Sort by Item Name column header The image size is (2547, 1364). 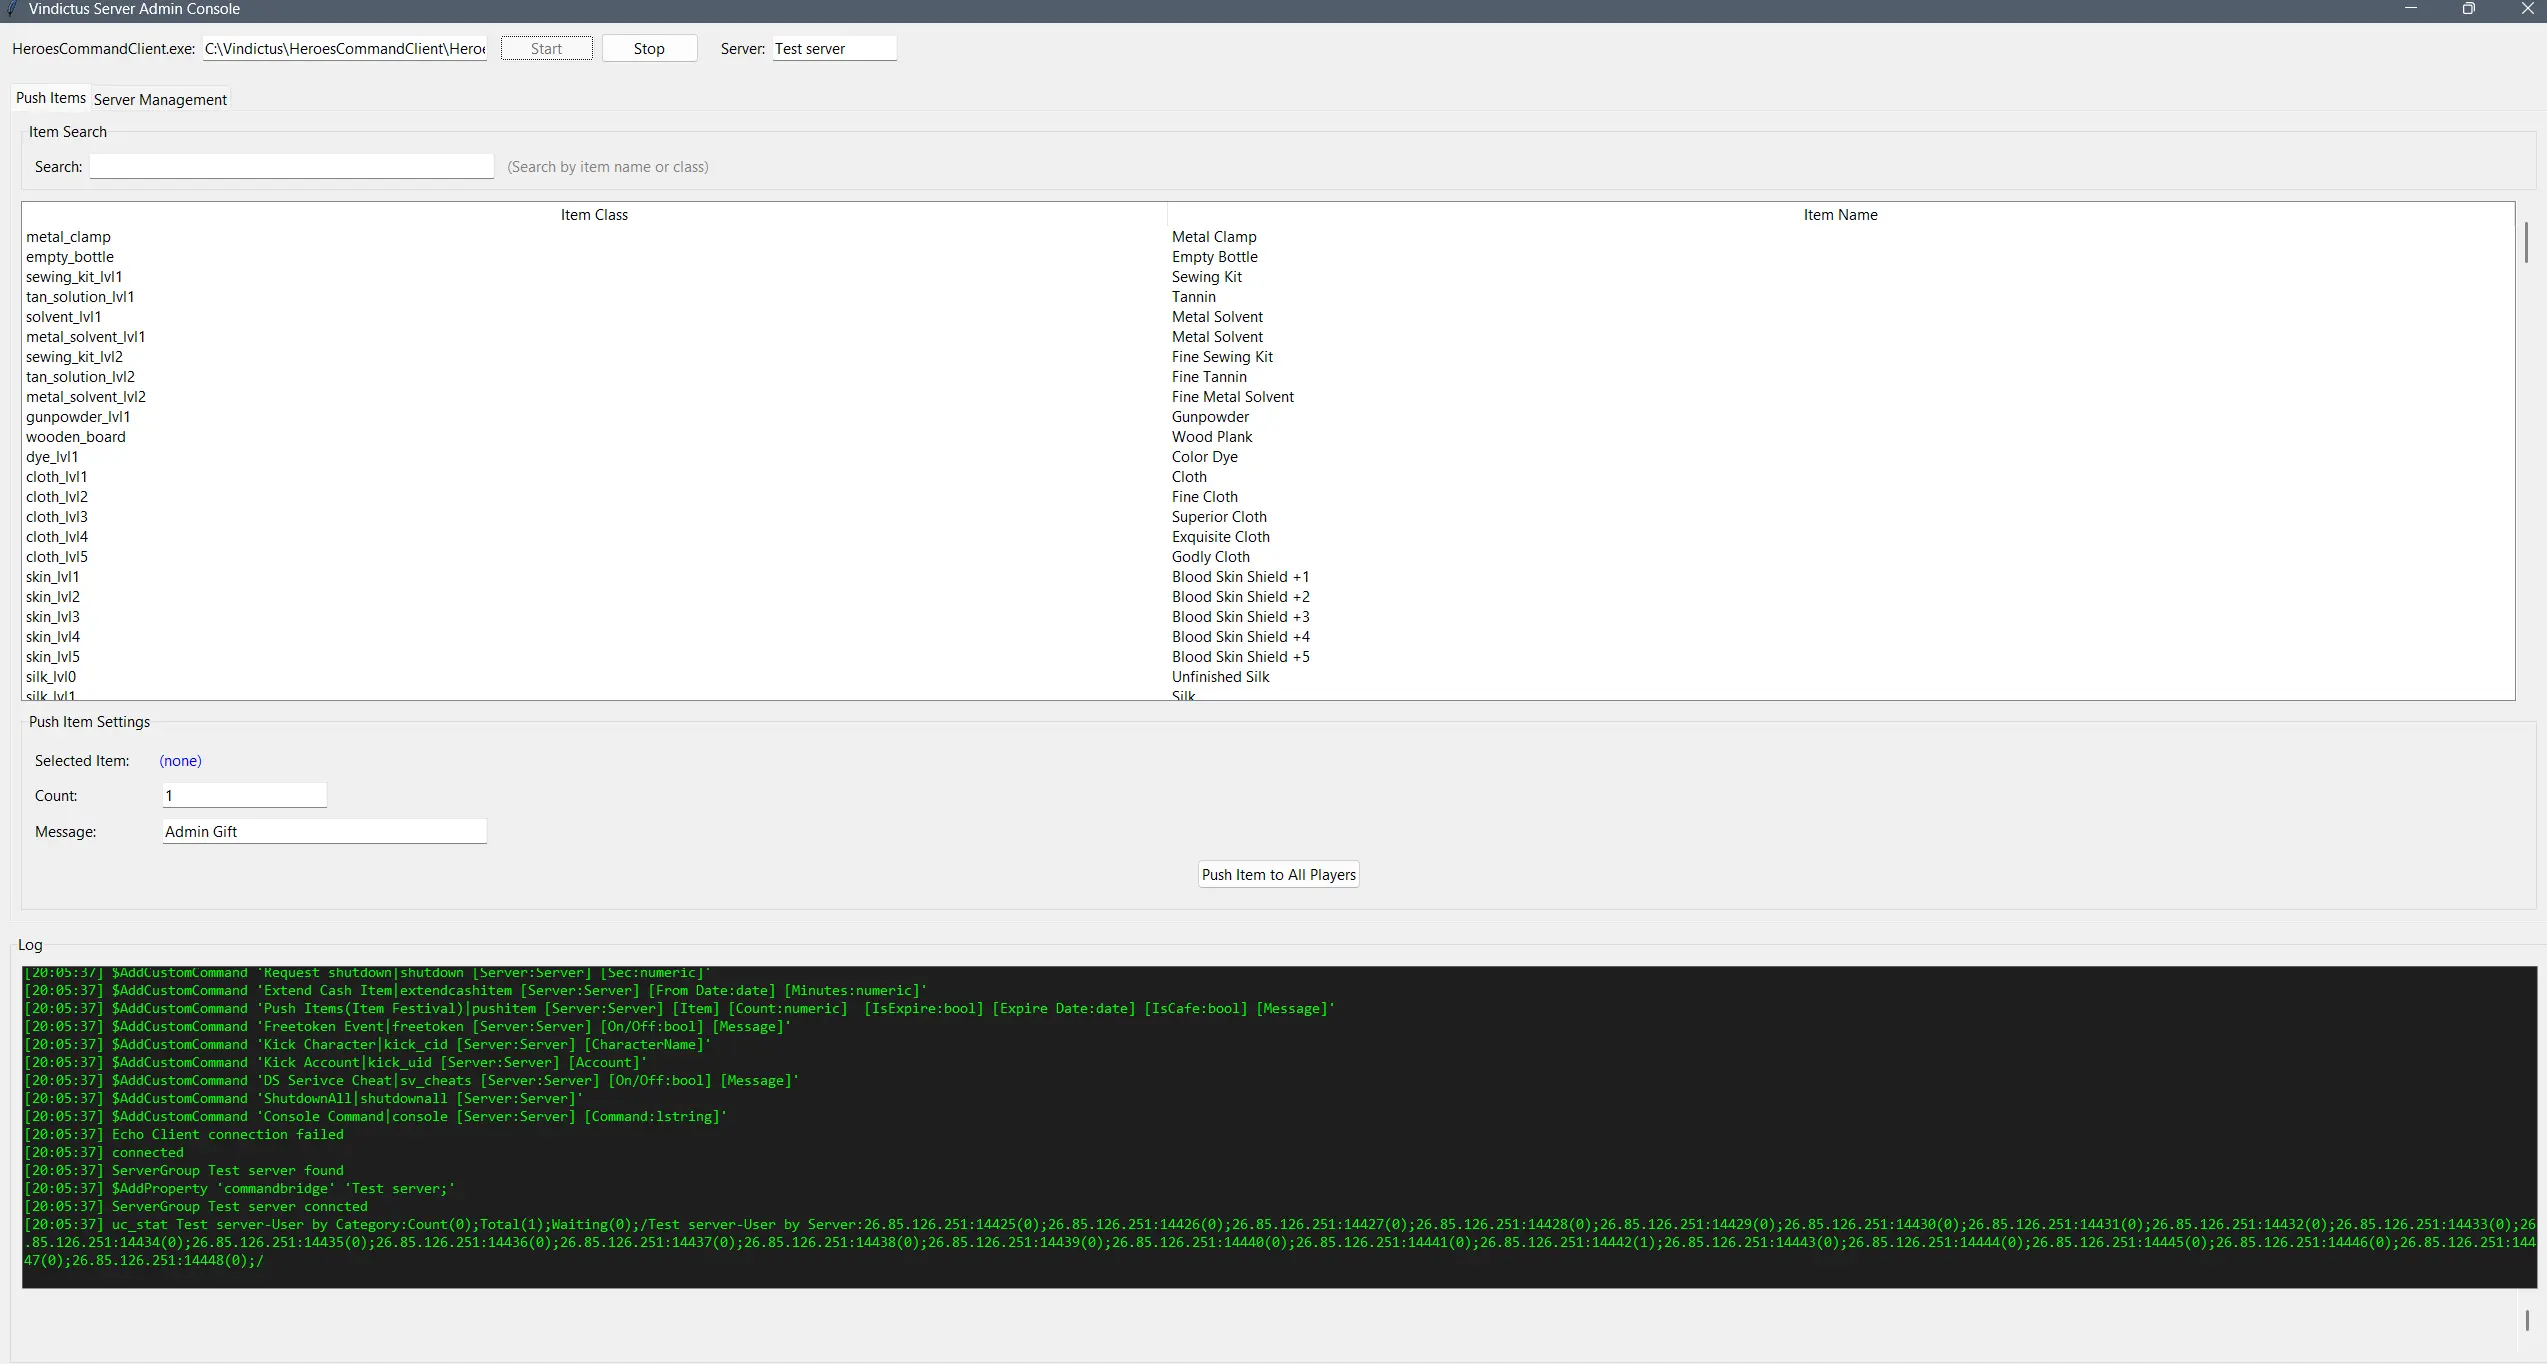point(1840,215)
